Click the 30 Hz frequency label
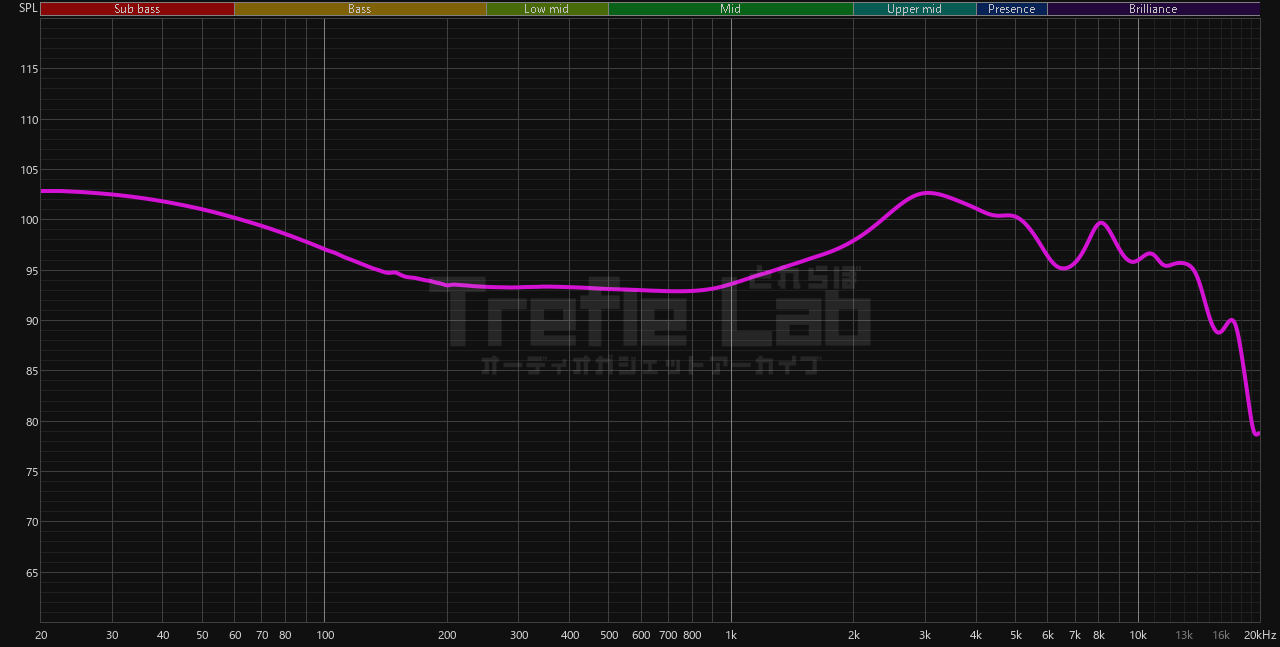Image resolution: width=1280 pixels, height=647 pixels. click(x=113, y=635)
